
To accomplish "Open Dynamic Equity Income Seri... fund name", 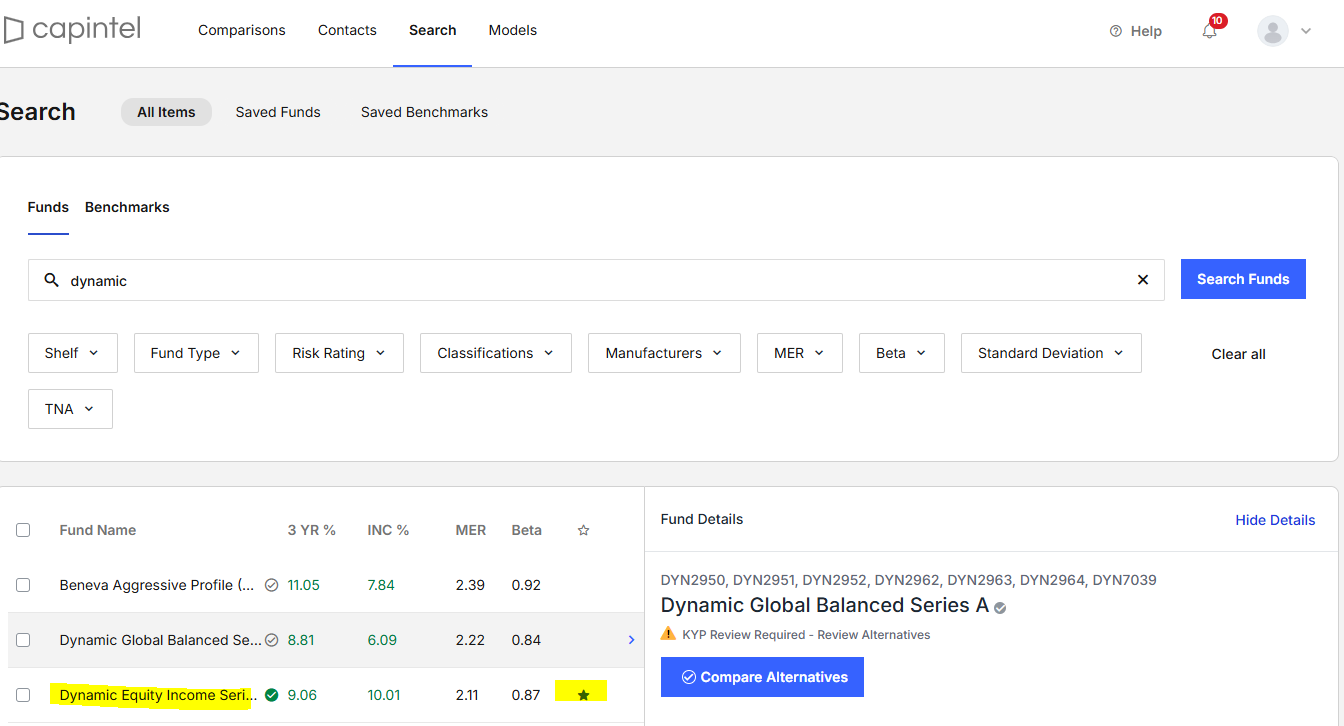I will (x=156, y=695).
